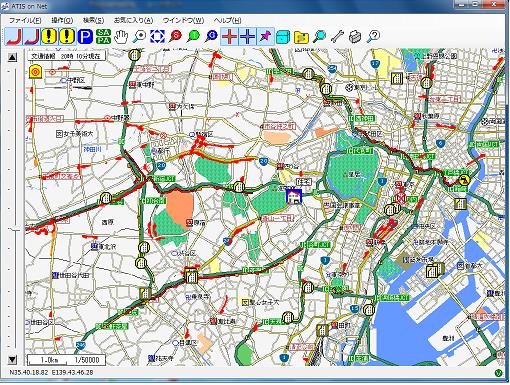Click the red S start-point pin
The height and width of the screenshot is (385, 510).
175,36
